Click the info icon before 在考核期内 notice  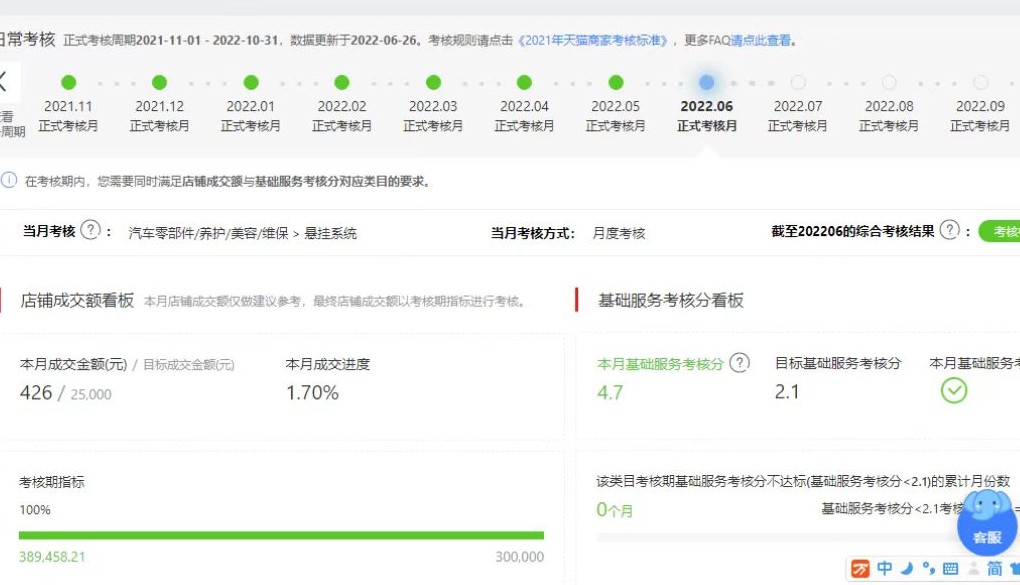pos(9,180)
